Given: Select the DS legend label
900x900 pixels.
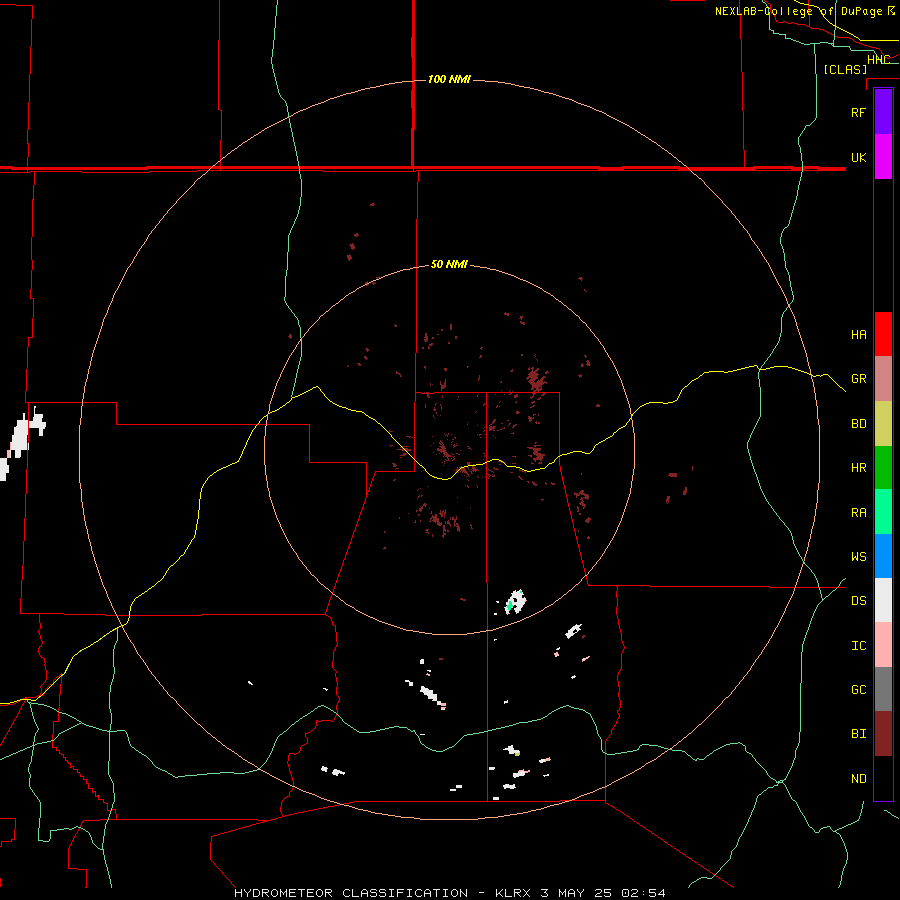Looking at the screenshot, I should click(x=858, y=601).
